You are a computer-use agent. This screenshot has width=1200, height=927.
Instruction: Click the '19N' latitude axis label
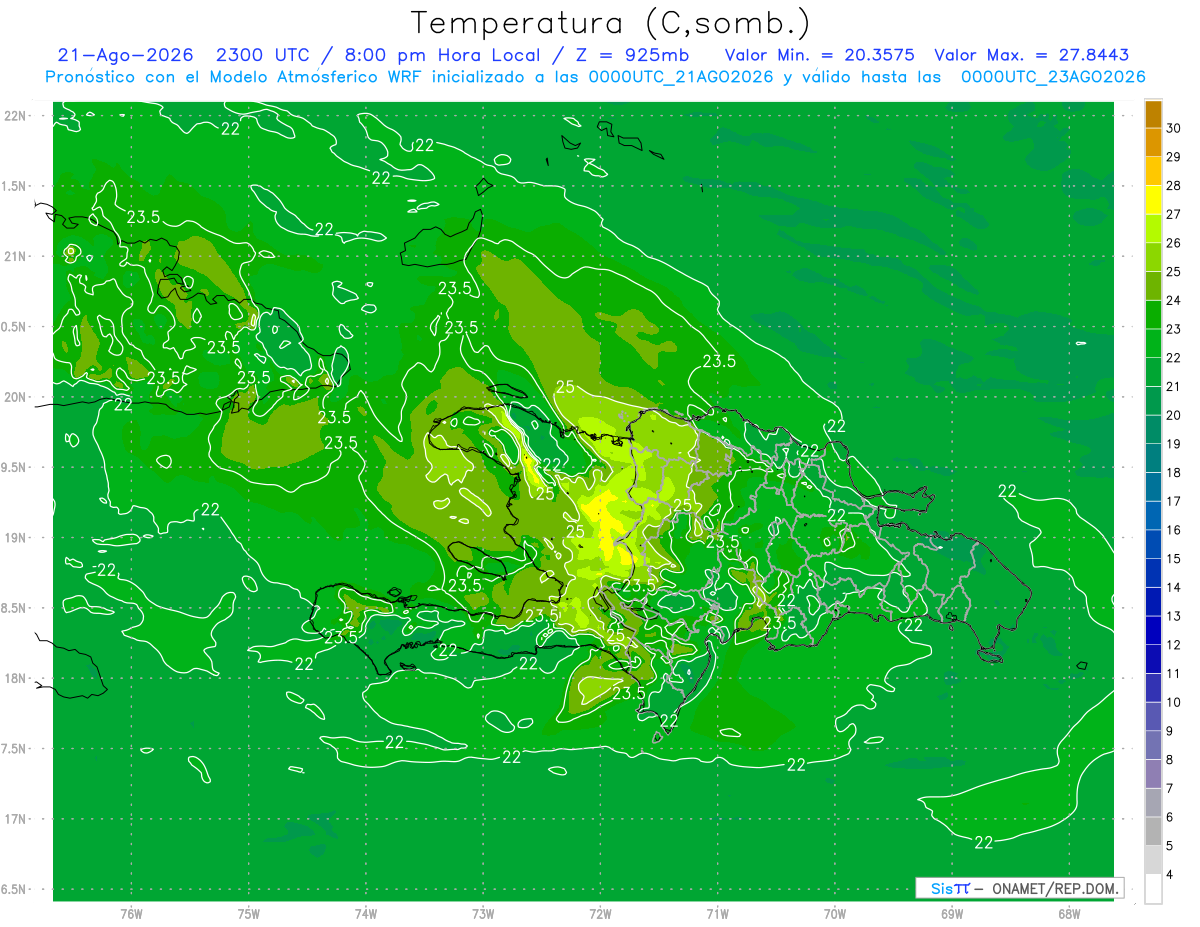pos(14,537)
